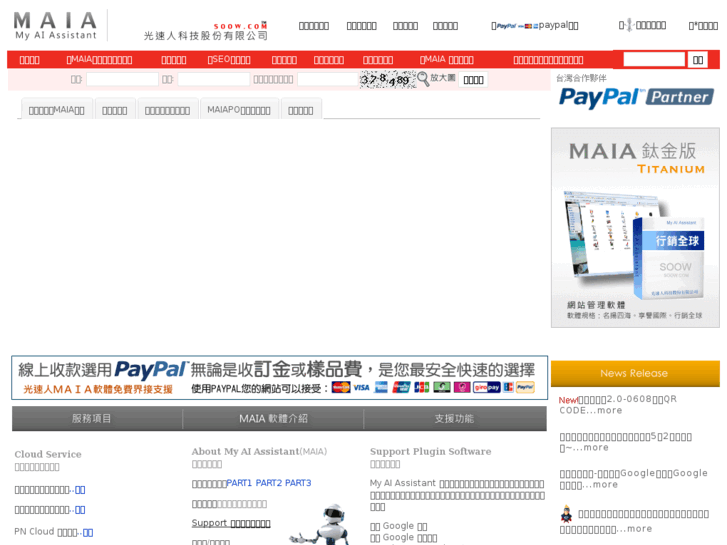Screen dimensions: 727x545
Task: Click the MAIA My AI Assistant logo
Action: (x=55, y=26)
